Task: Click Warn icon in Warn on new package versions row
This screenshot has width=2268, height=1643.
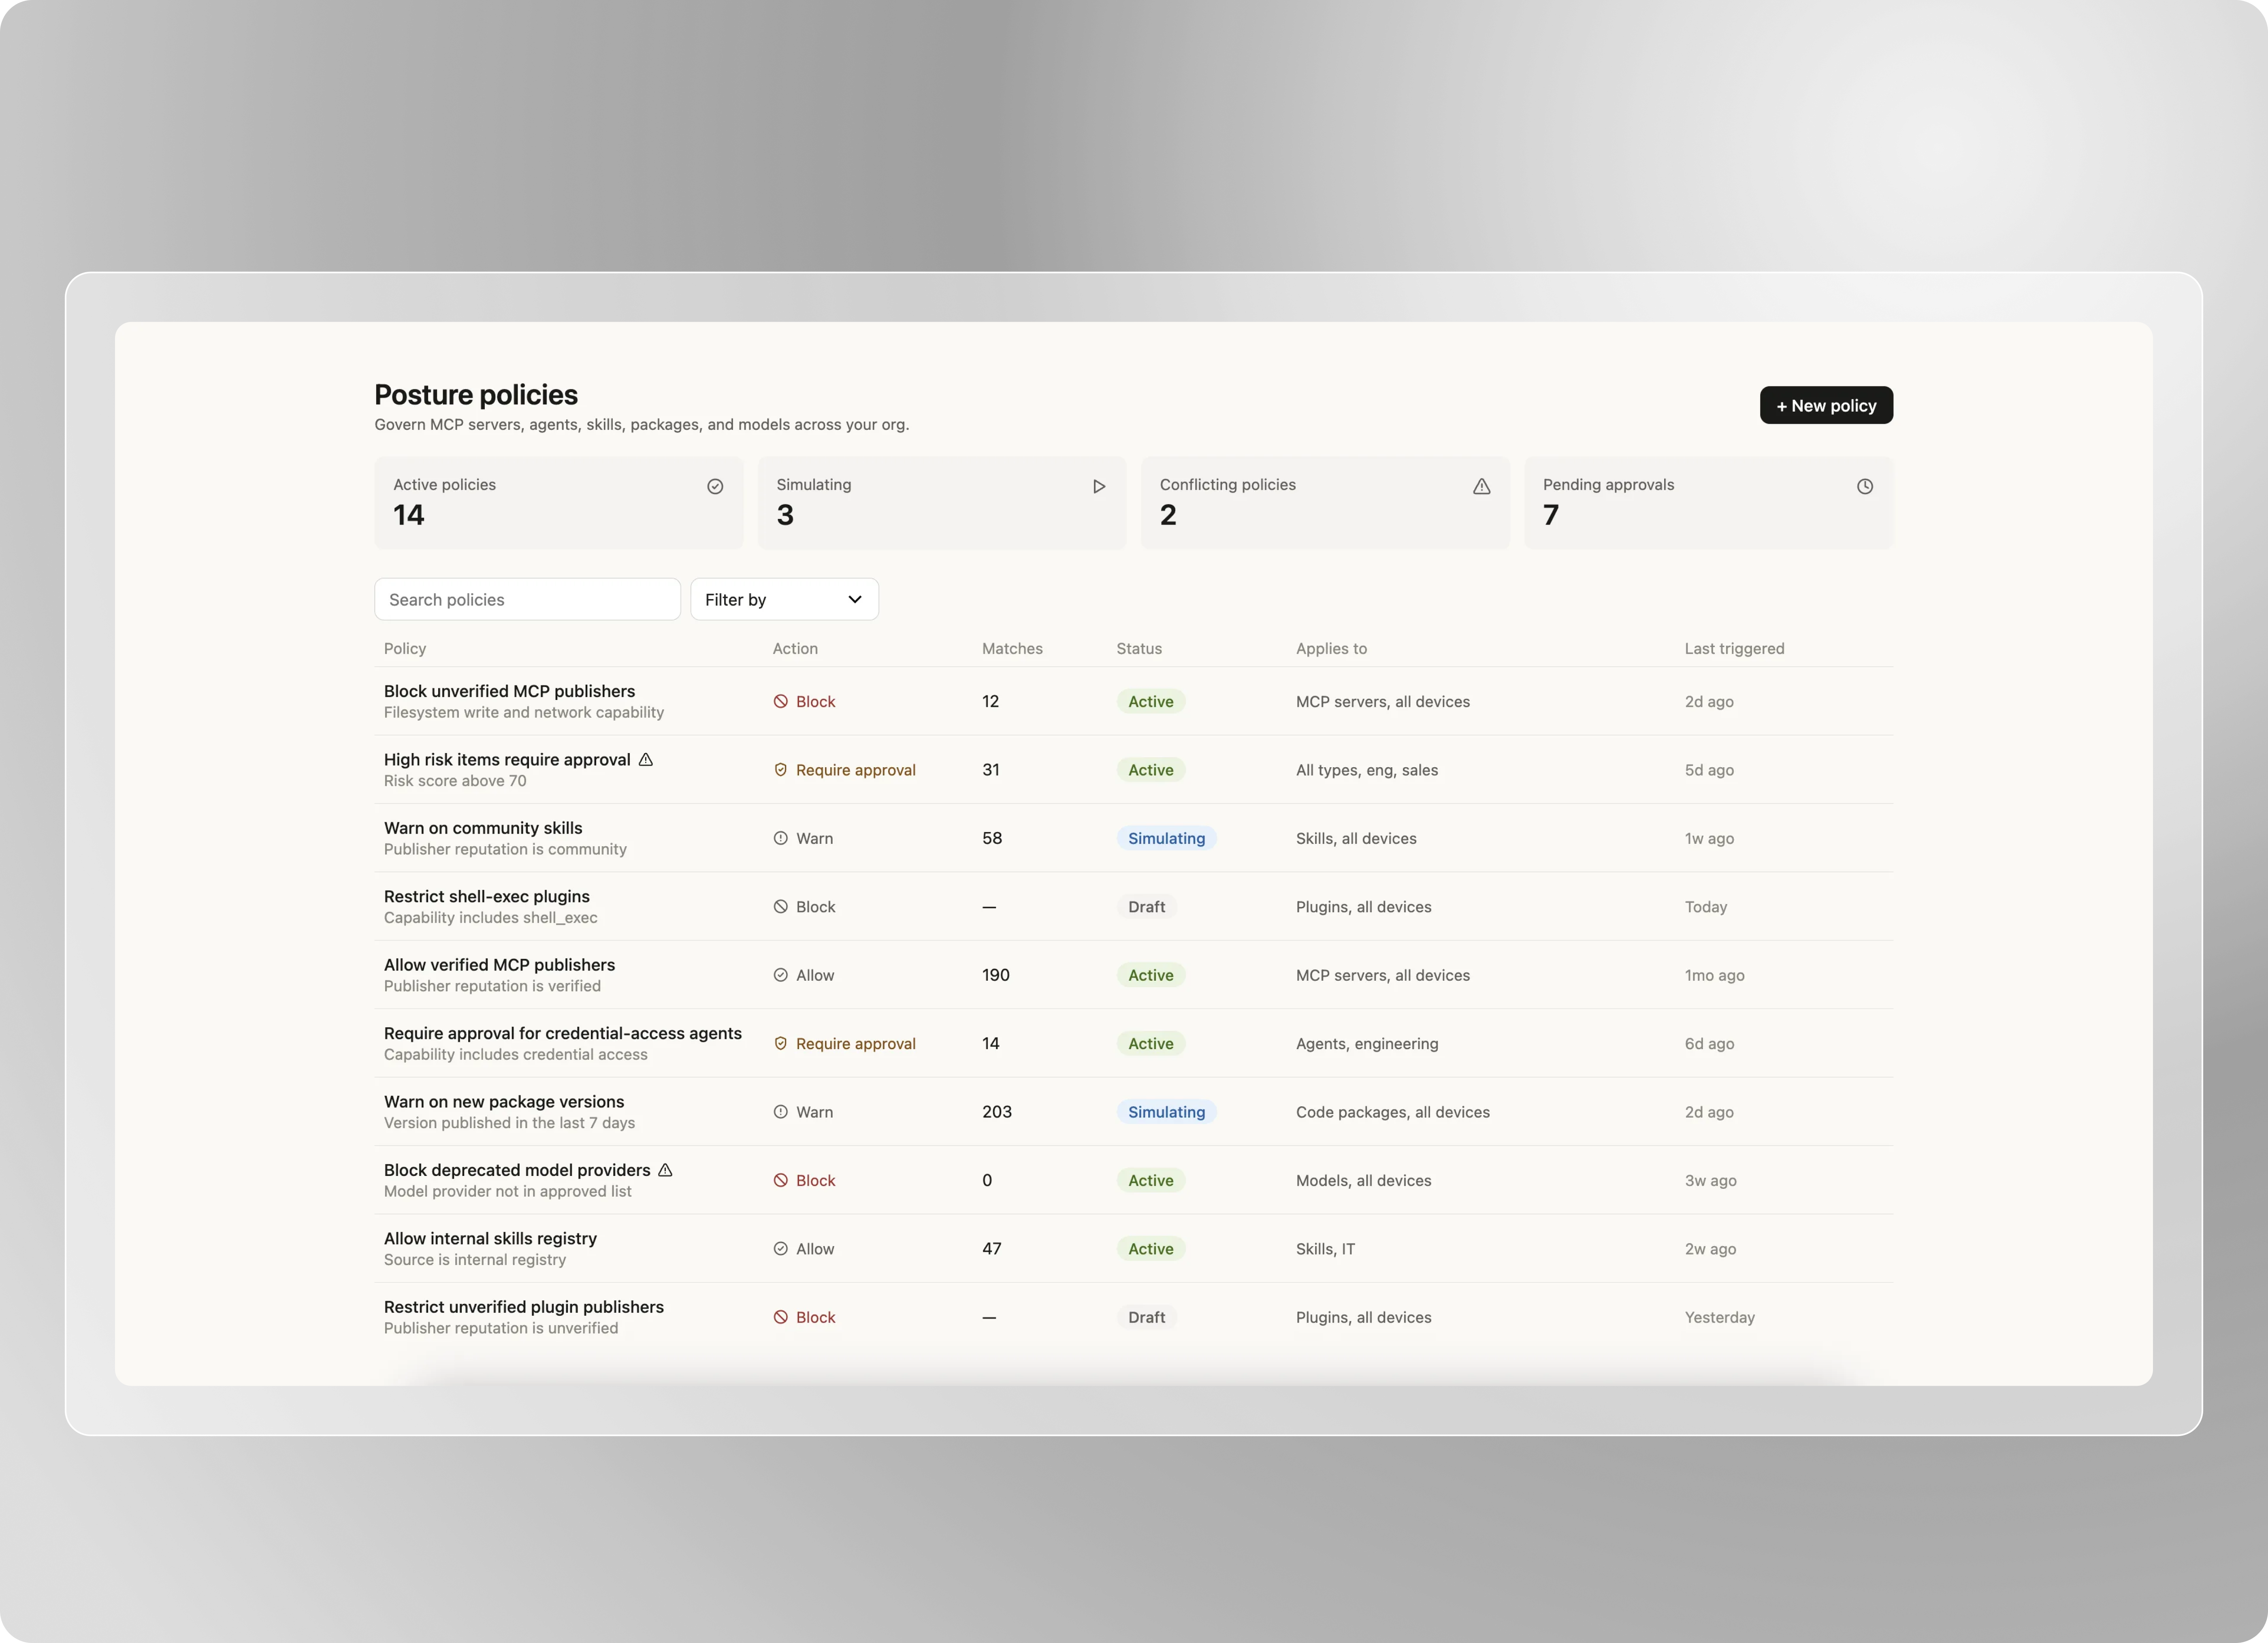Action: point(780,1111)
